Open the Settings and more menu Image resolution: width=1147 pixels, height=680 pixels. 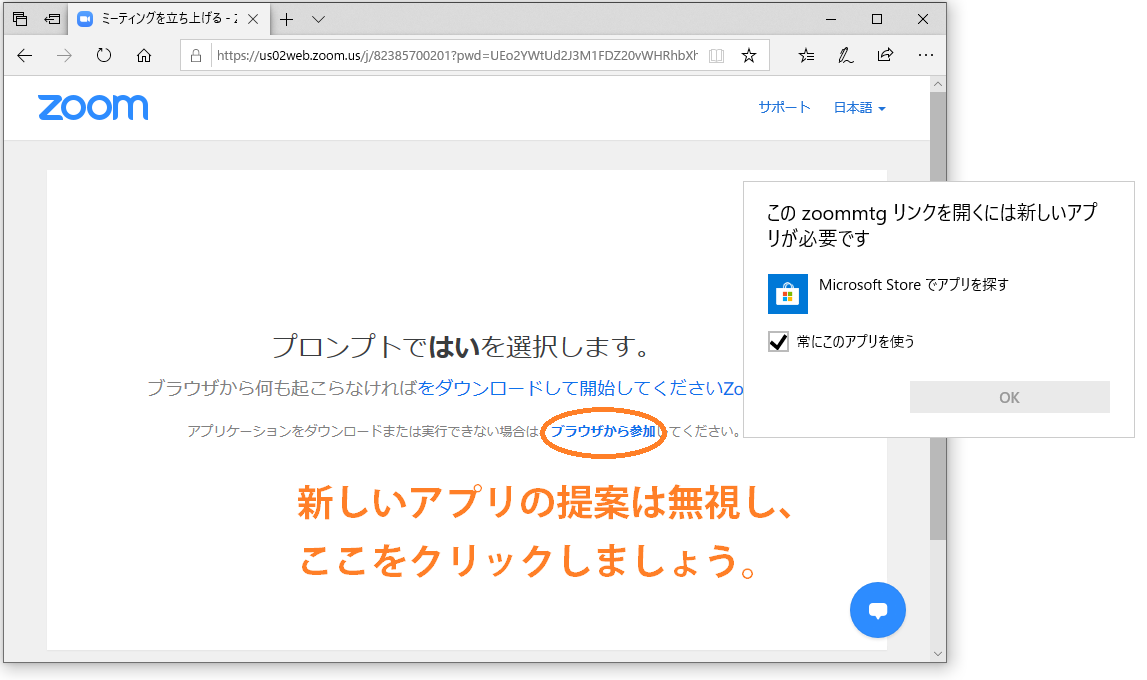925,56
